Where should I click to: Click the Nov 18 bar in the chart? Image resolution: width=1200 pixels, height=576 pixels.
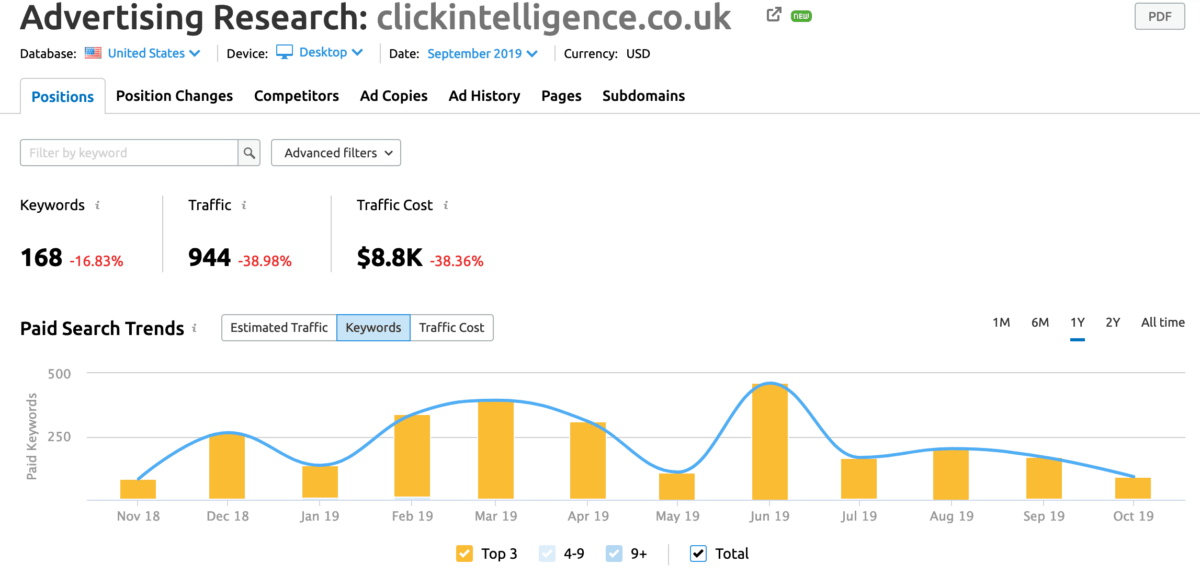[138, 489]
